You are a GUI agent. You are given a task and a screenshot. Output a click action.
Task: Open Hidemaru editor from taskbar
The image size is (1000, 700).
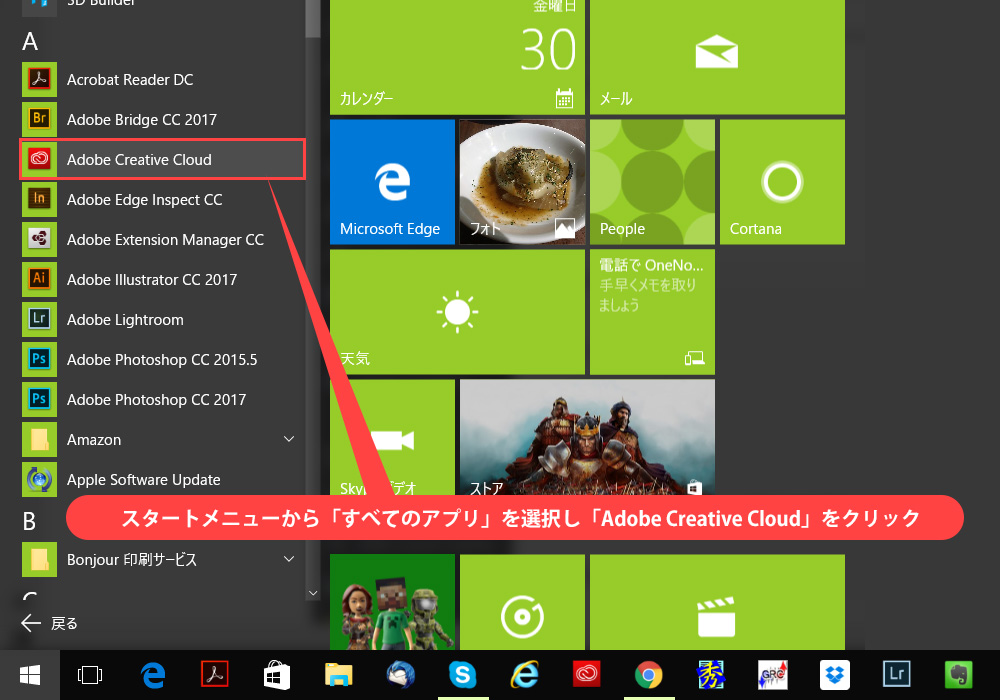click(x=710, y=675)
